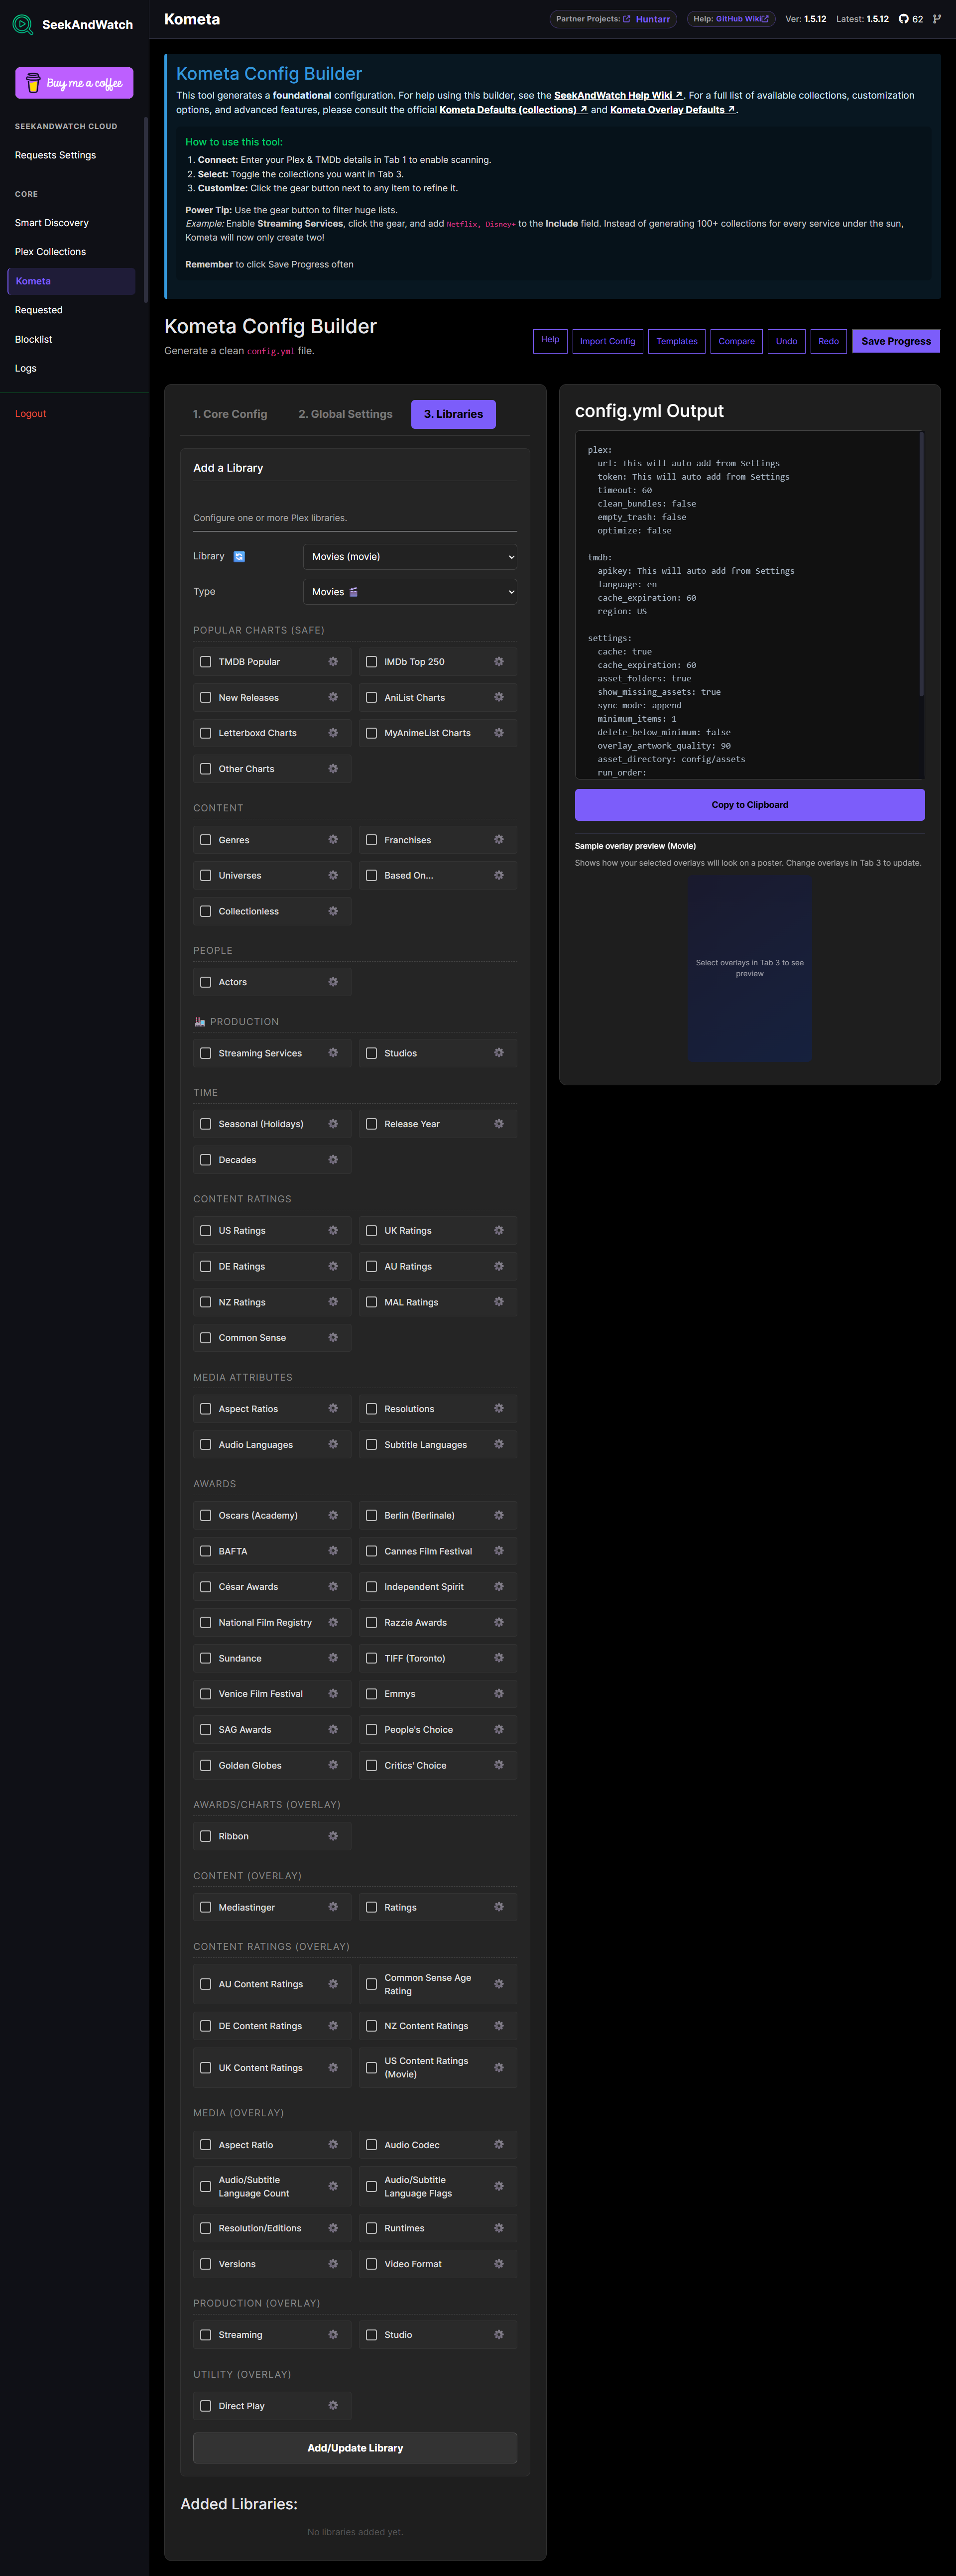The width and height of the screenshot is (956, 2576).
Task: Open gear settings for Direct Play
Action: pos(333,2406)
